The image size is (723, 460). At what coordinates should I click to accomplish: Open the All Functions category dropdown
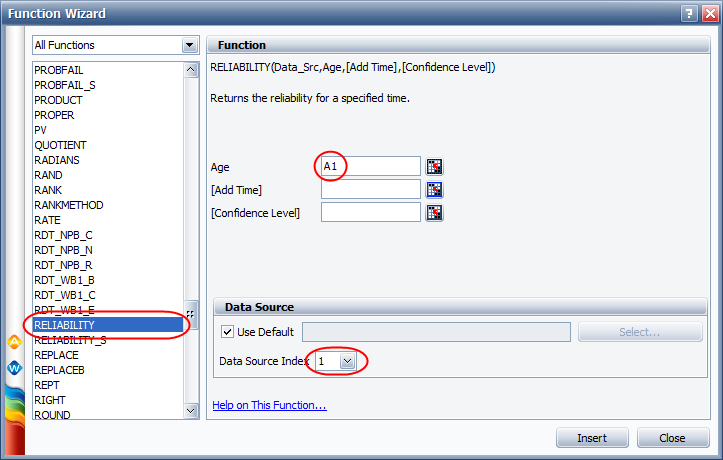[x=189, y=45]
